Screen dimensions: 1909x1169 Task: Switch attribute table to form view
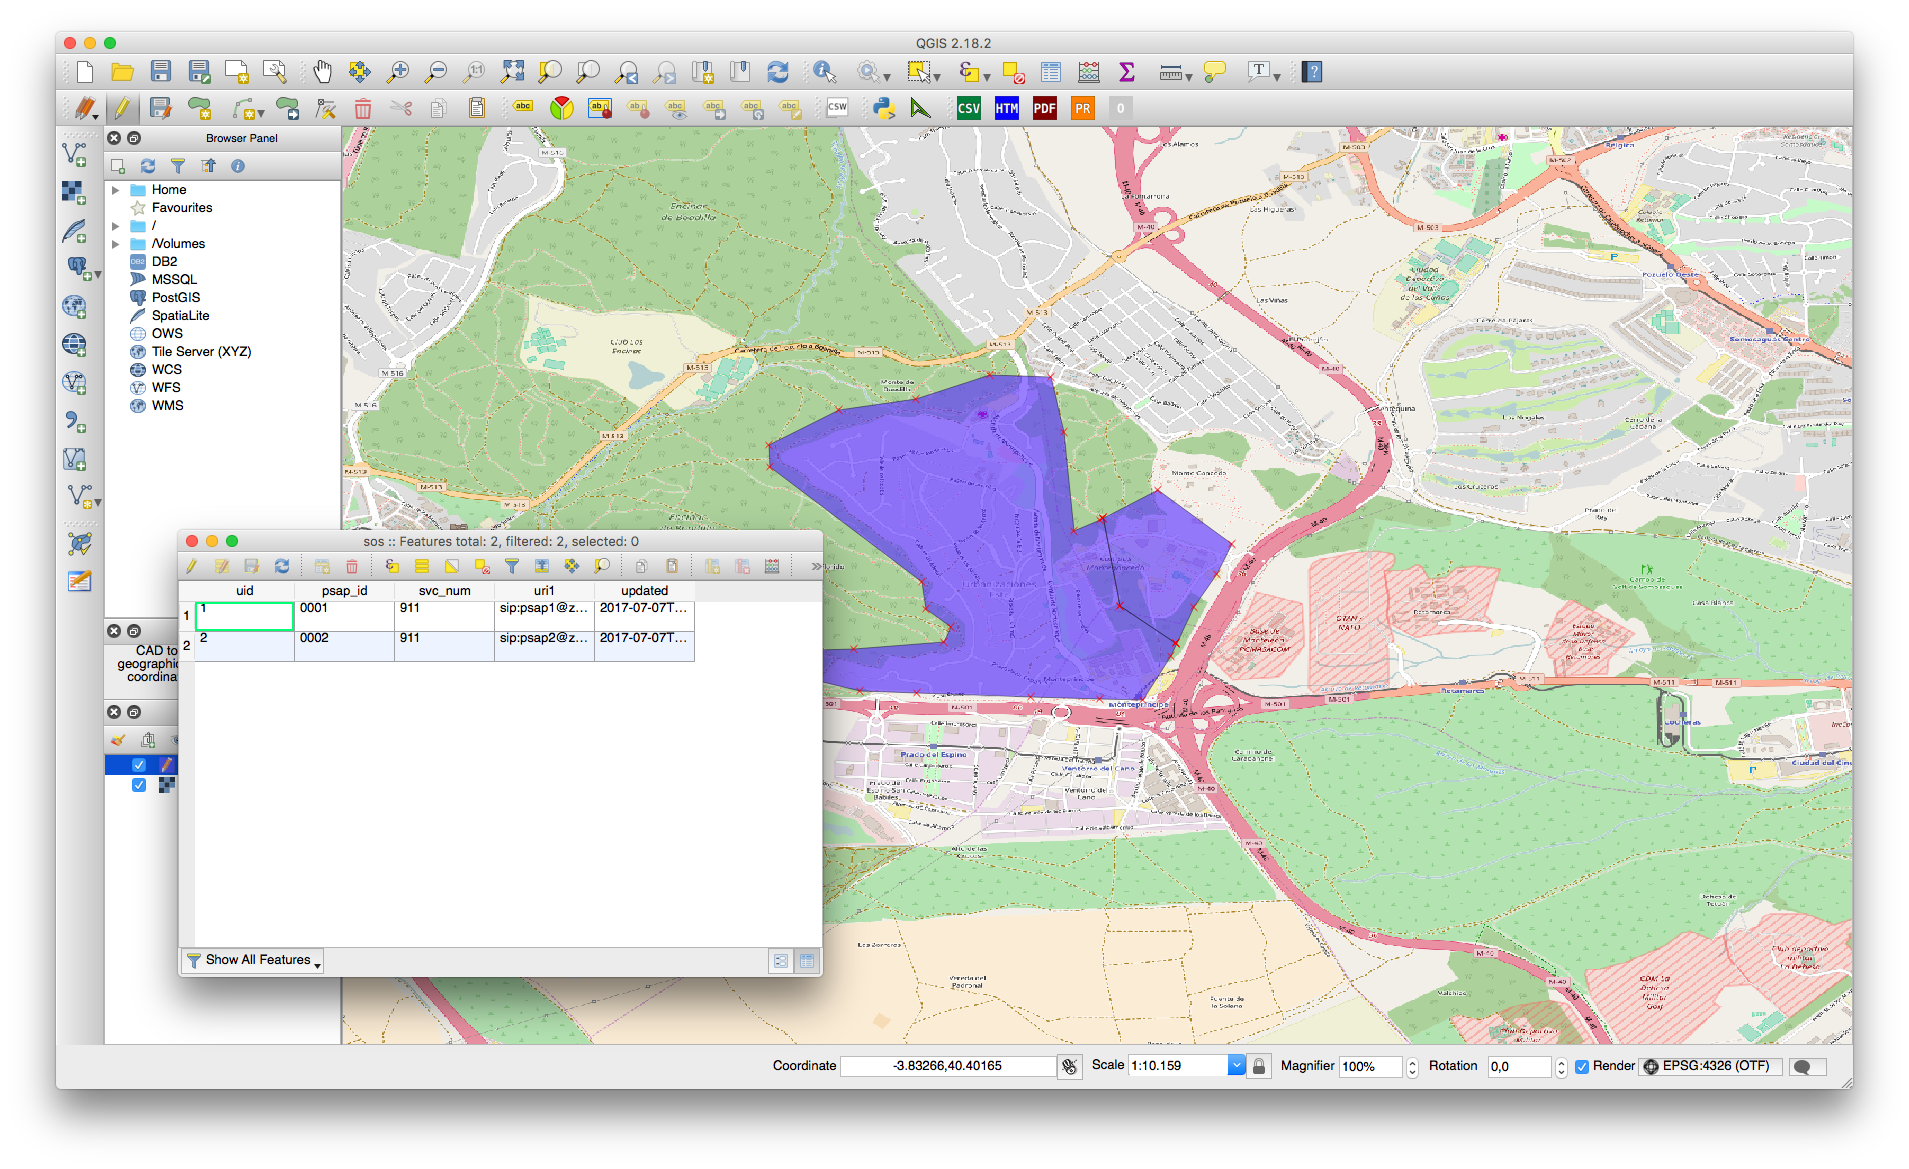tap(781, 961)
